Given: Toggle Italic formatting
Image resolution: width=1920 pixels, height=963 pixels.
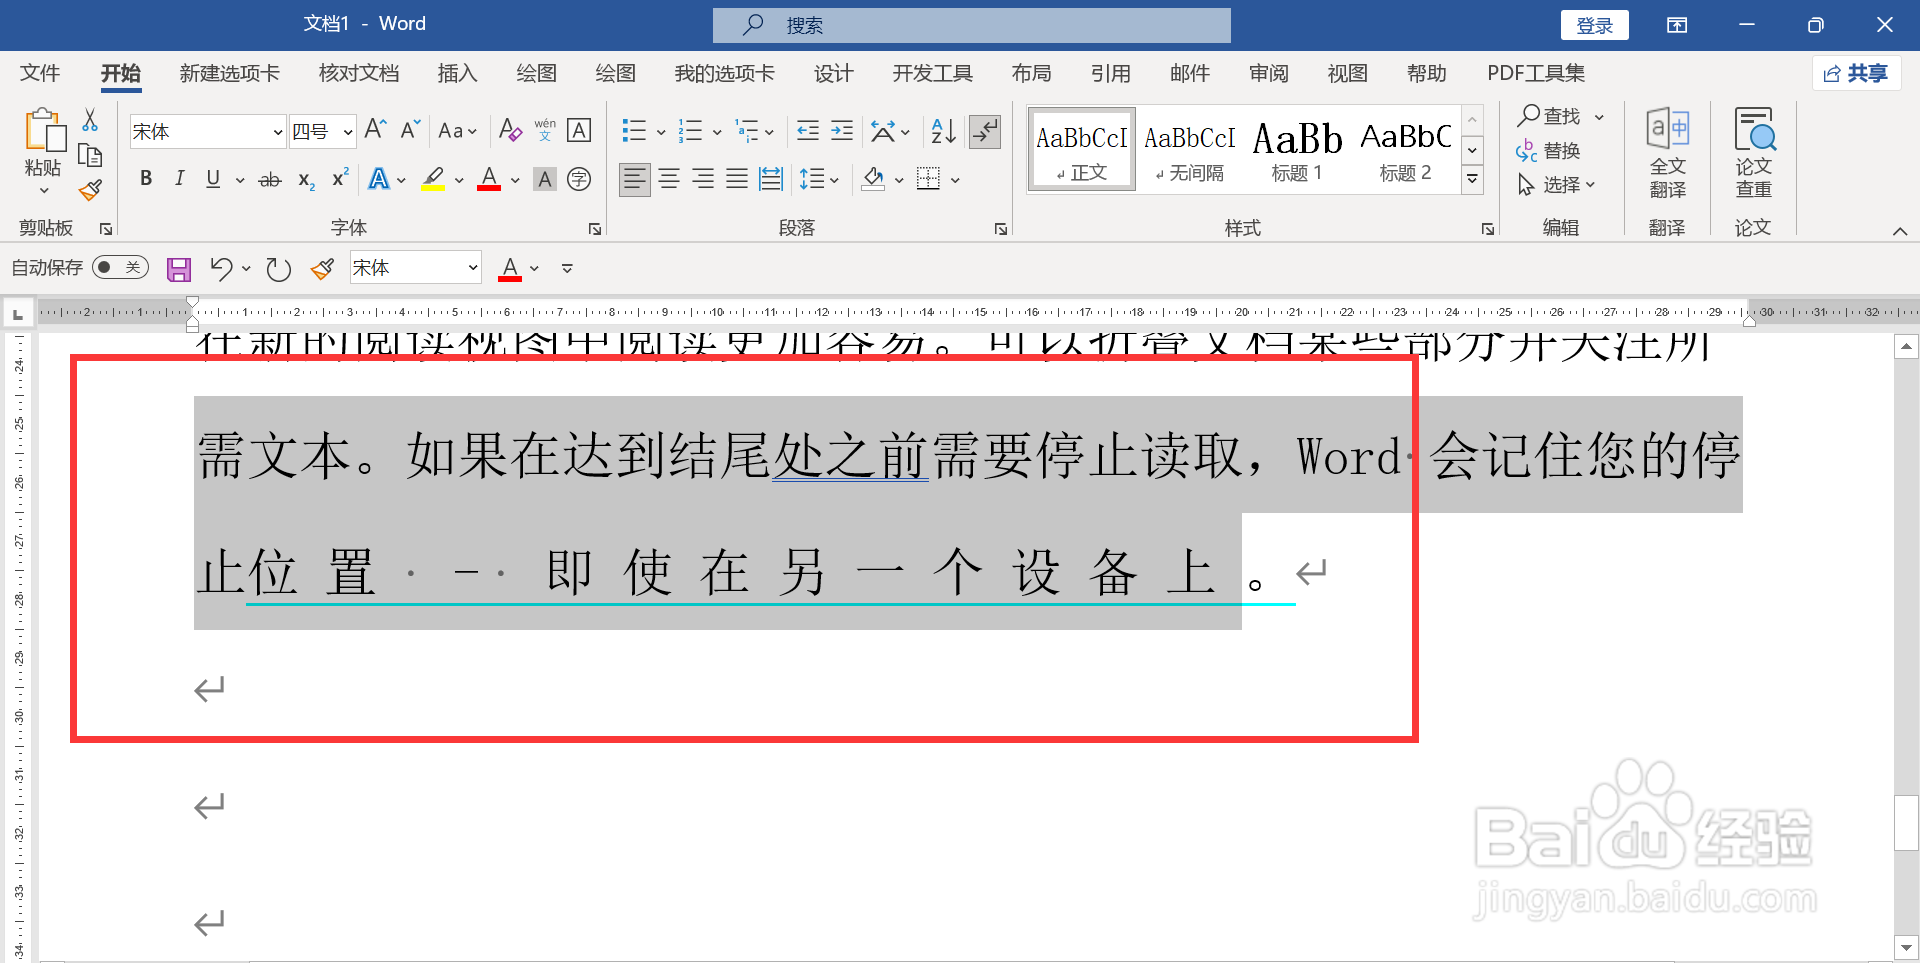Looking at the screenshot, I should point(179,179).
